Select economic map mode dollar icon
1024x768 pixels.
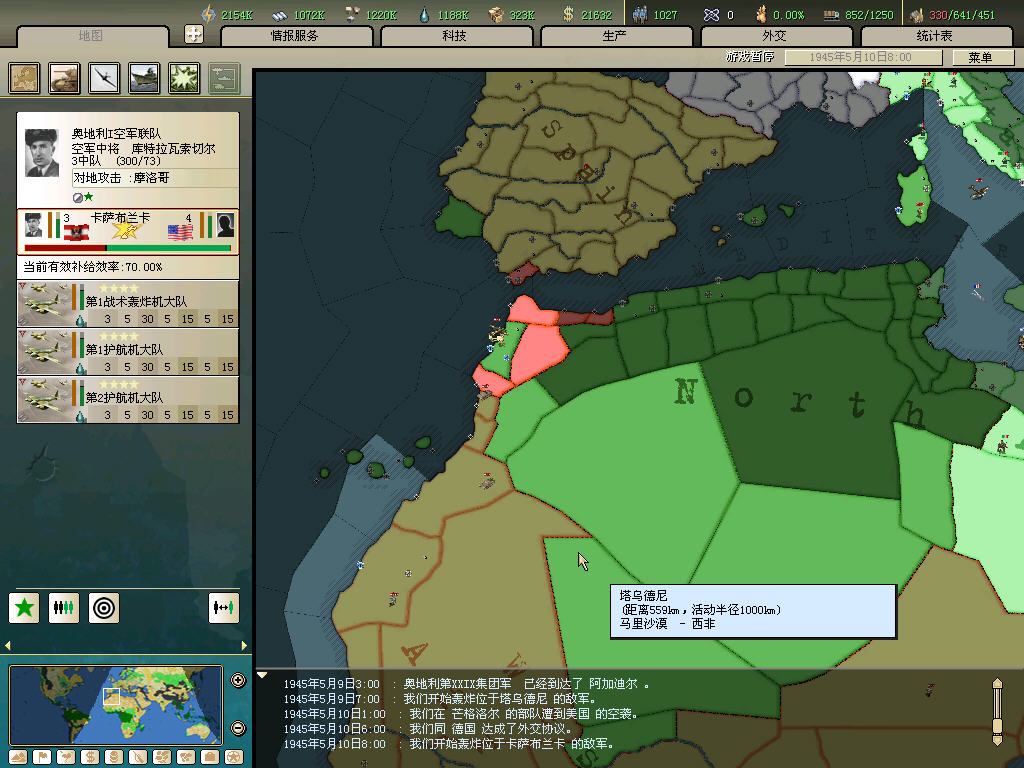click(x=90, y=757)
